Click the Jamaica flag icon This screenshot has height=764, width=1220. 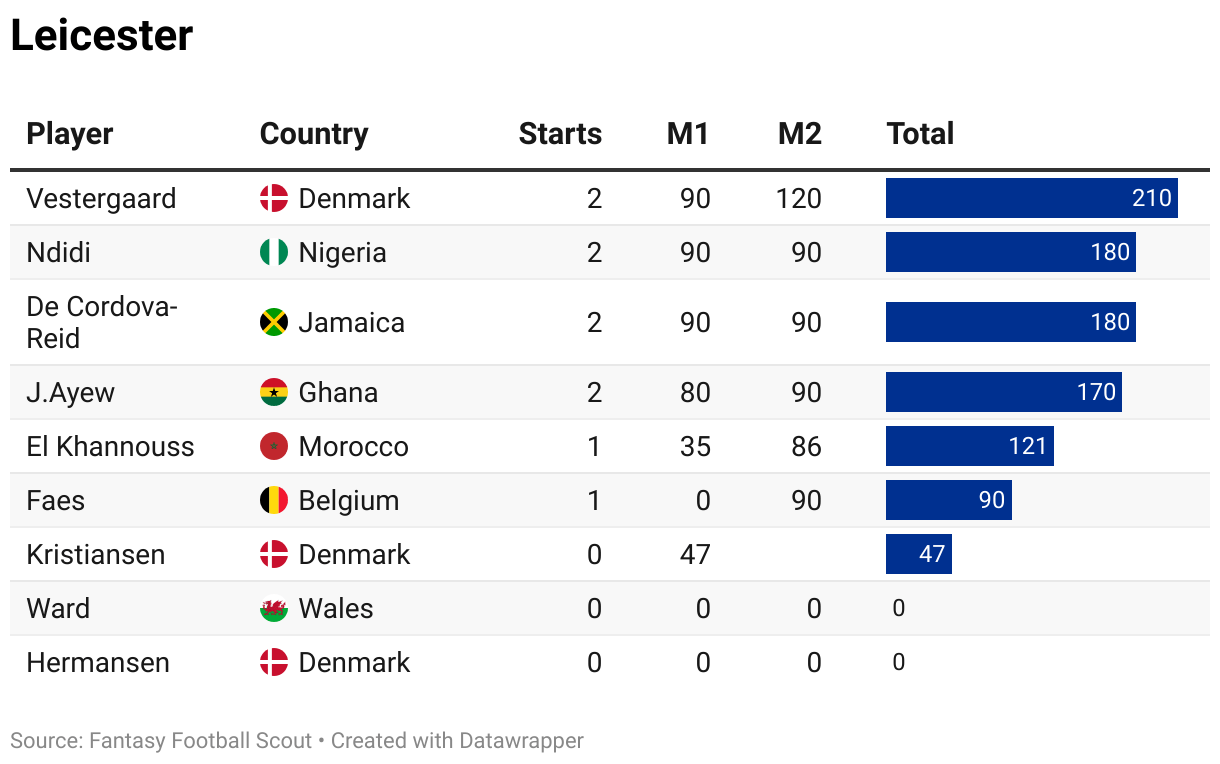point(274,322)
